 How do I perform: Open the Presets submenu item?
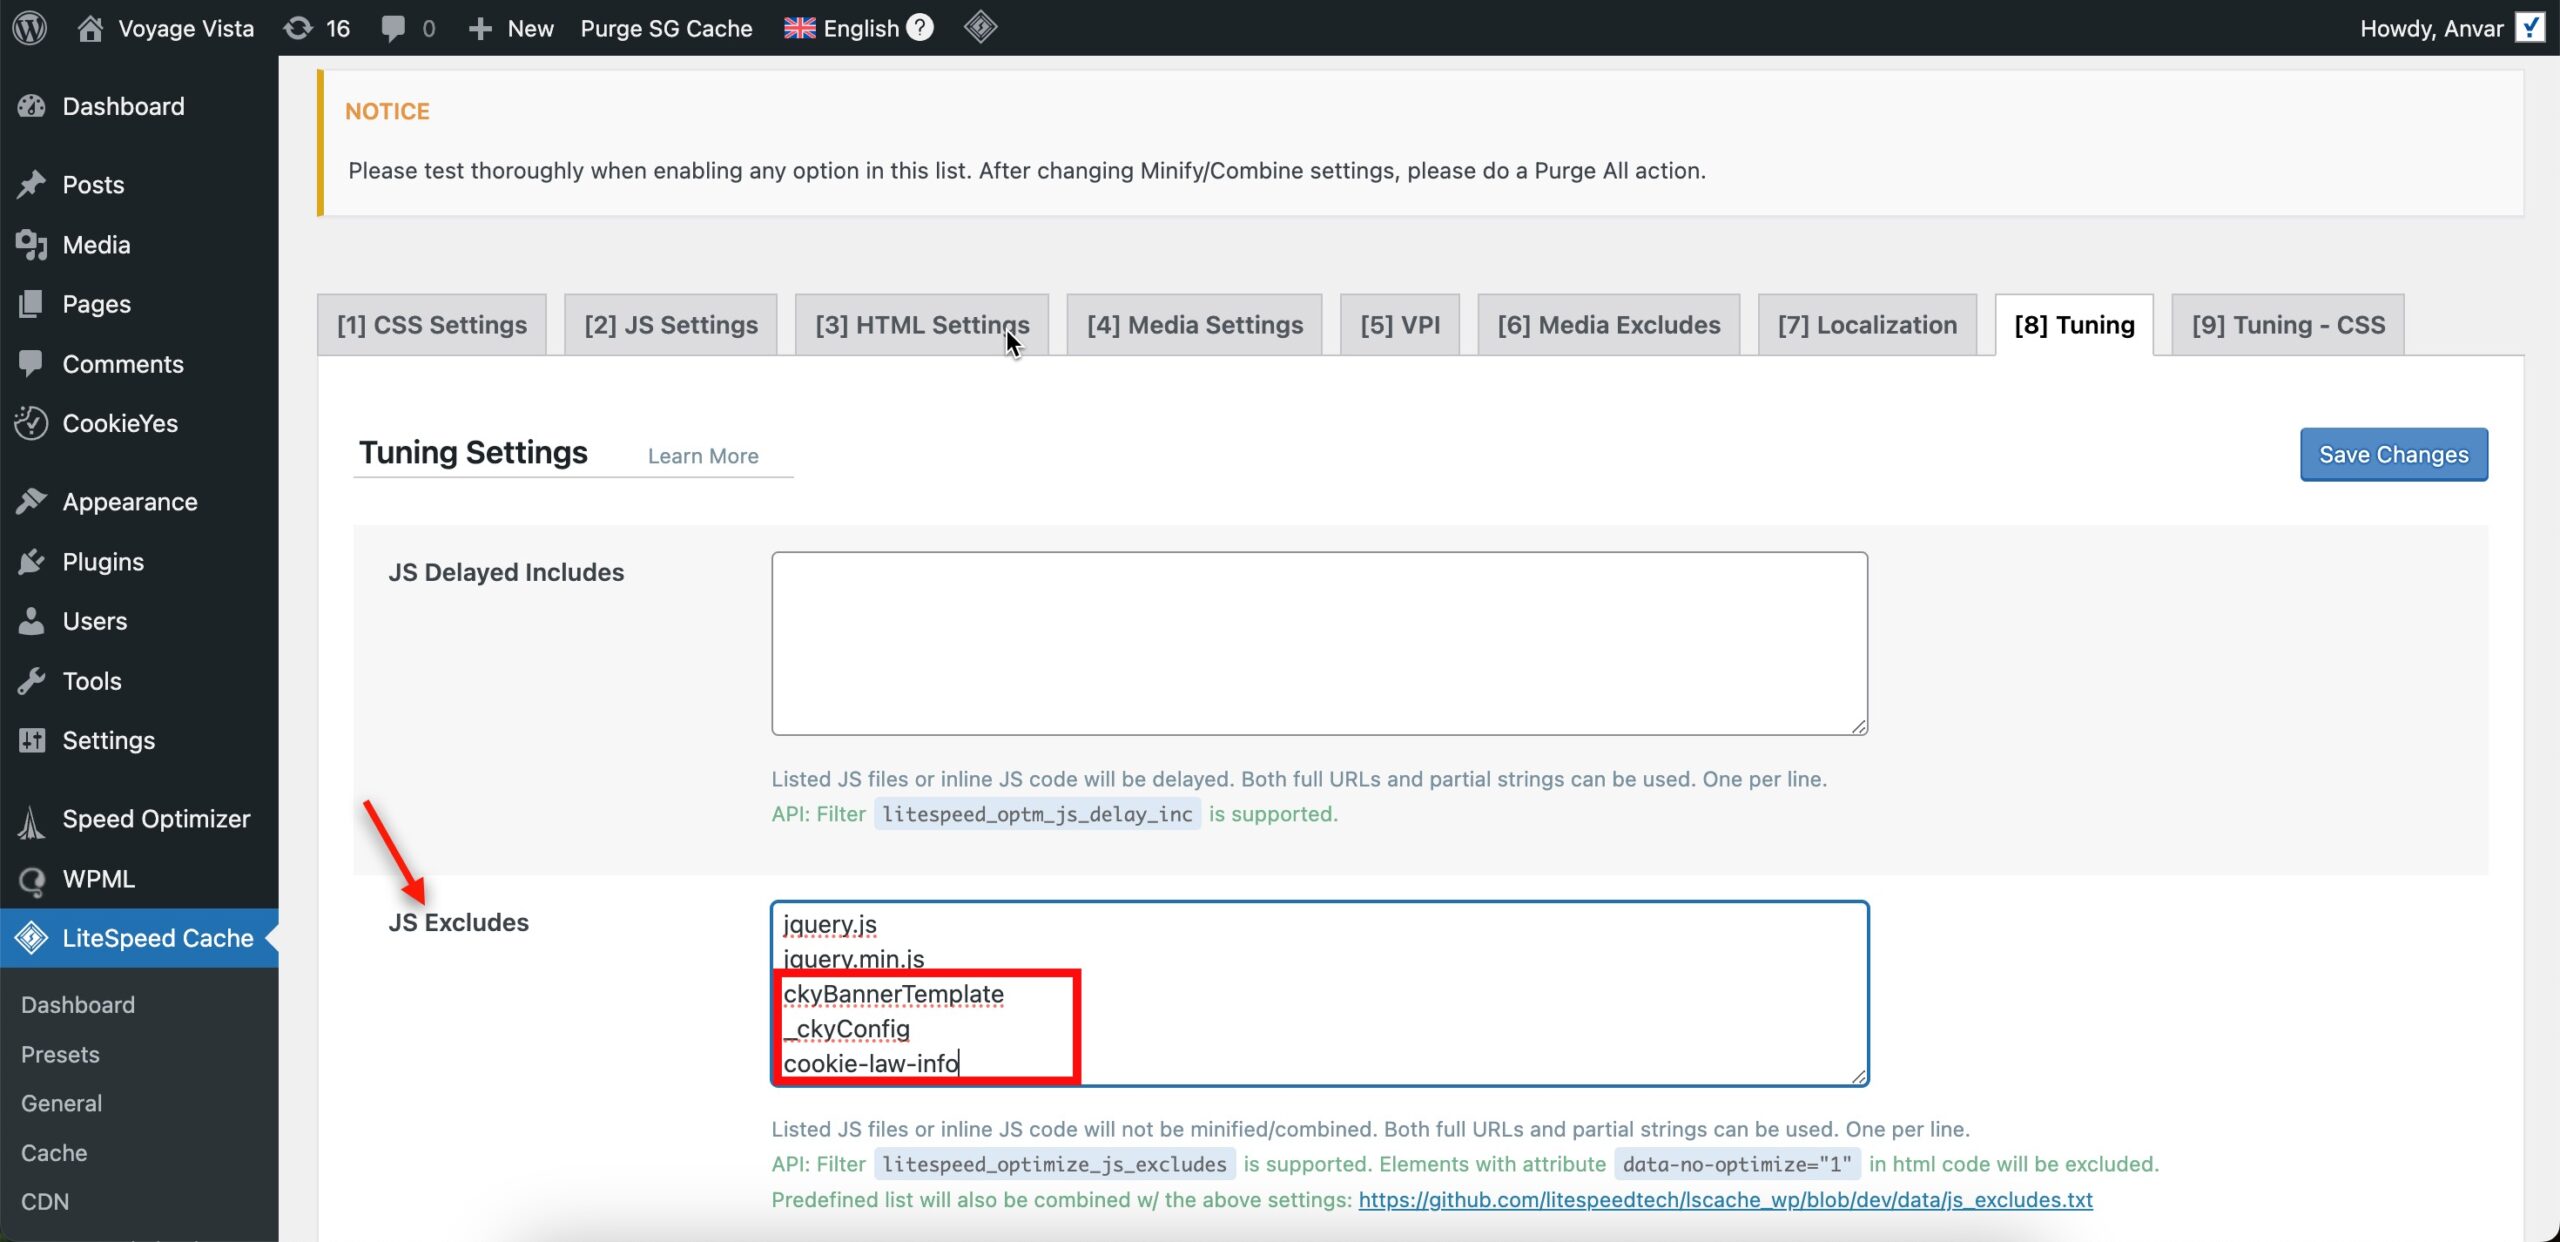click(x=60, y=1054)
